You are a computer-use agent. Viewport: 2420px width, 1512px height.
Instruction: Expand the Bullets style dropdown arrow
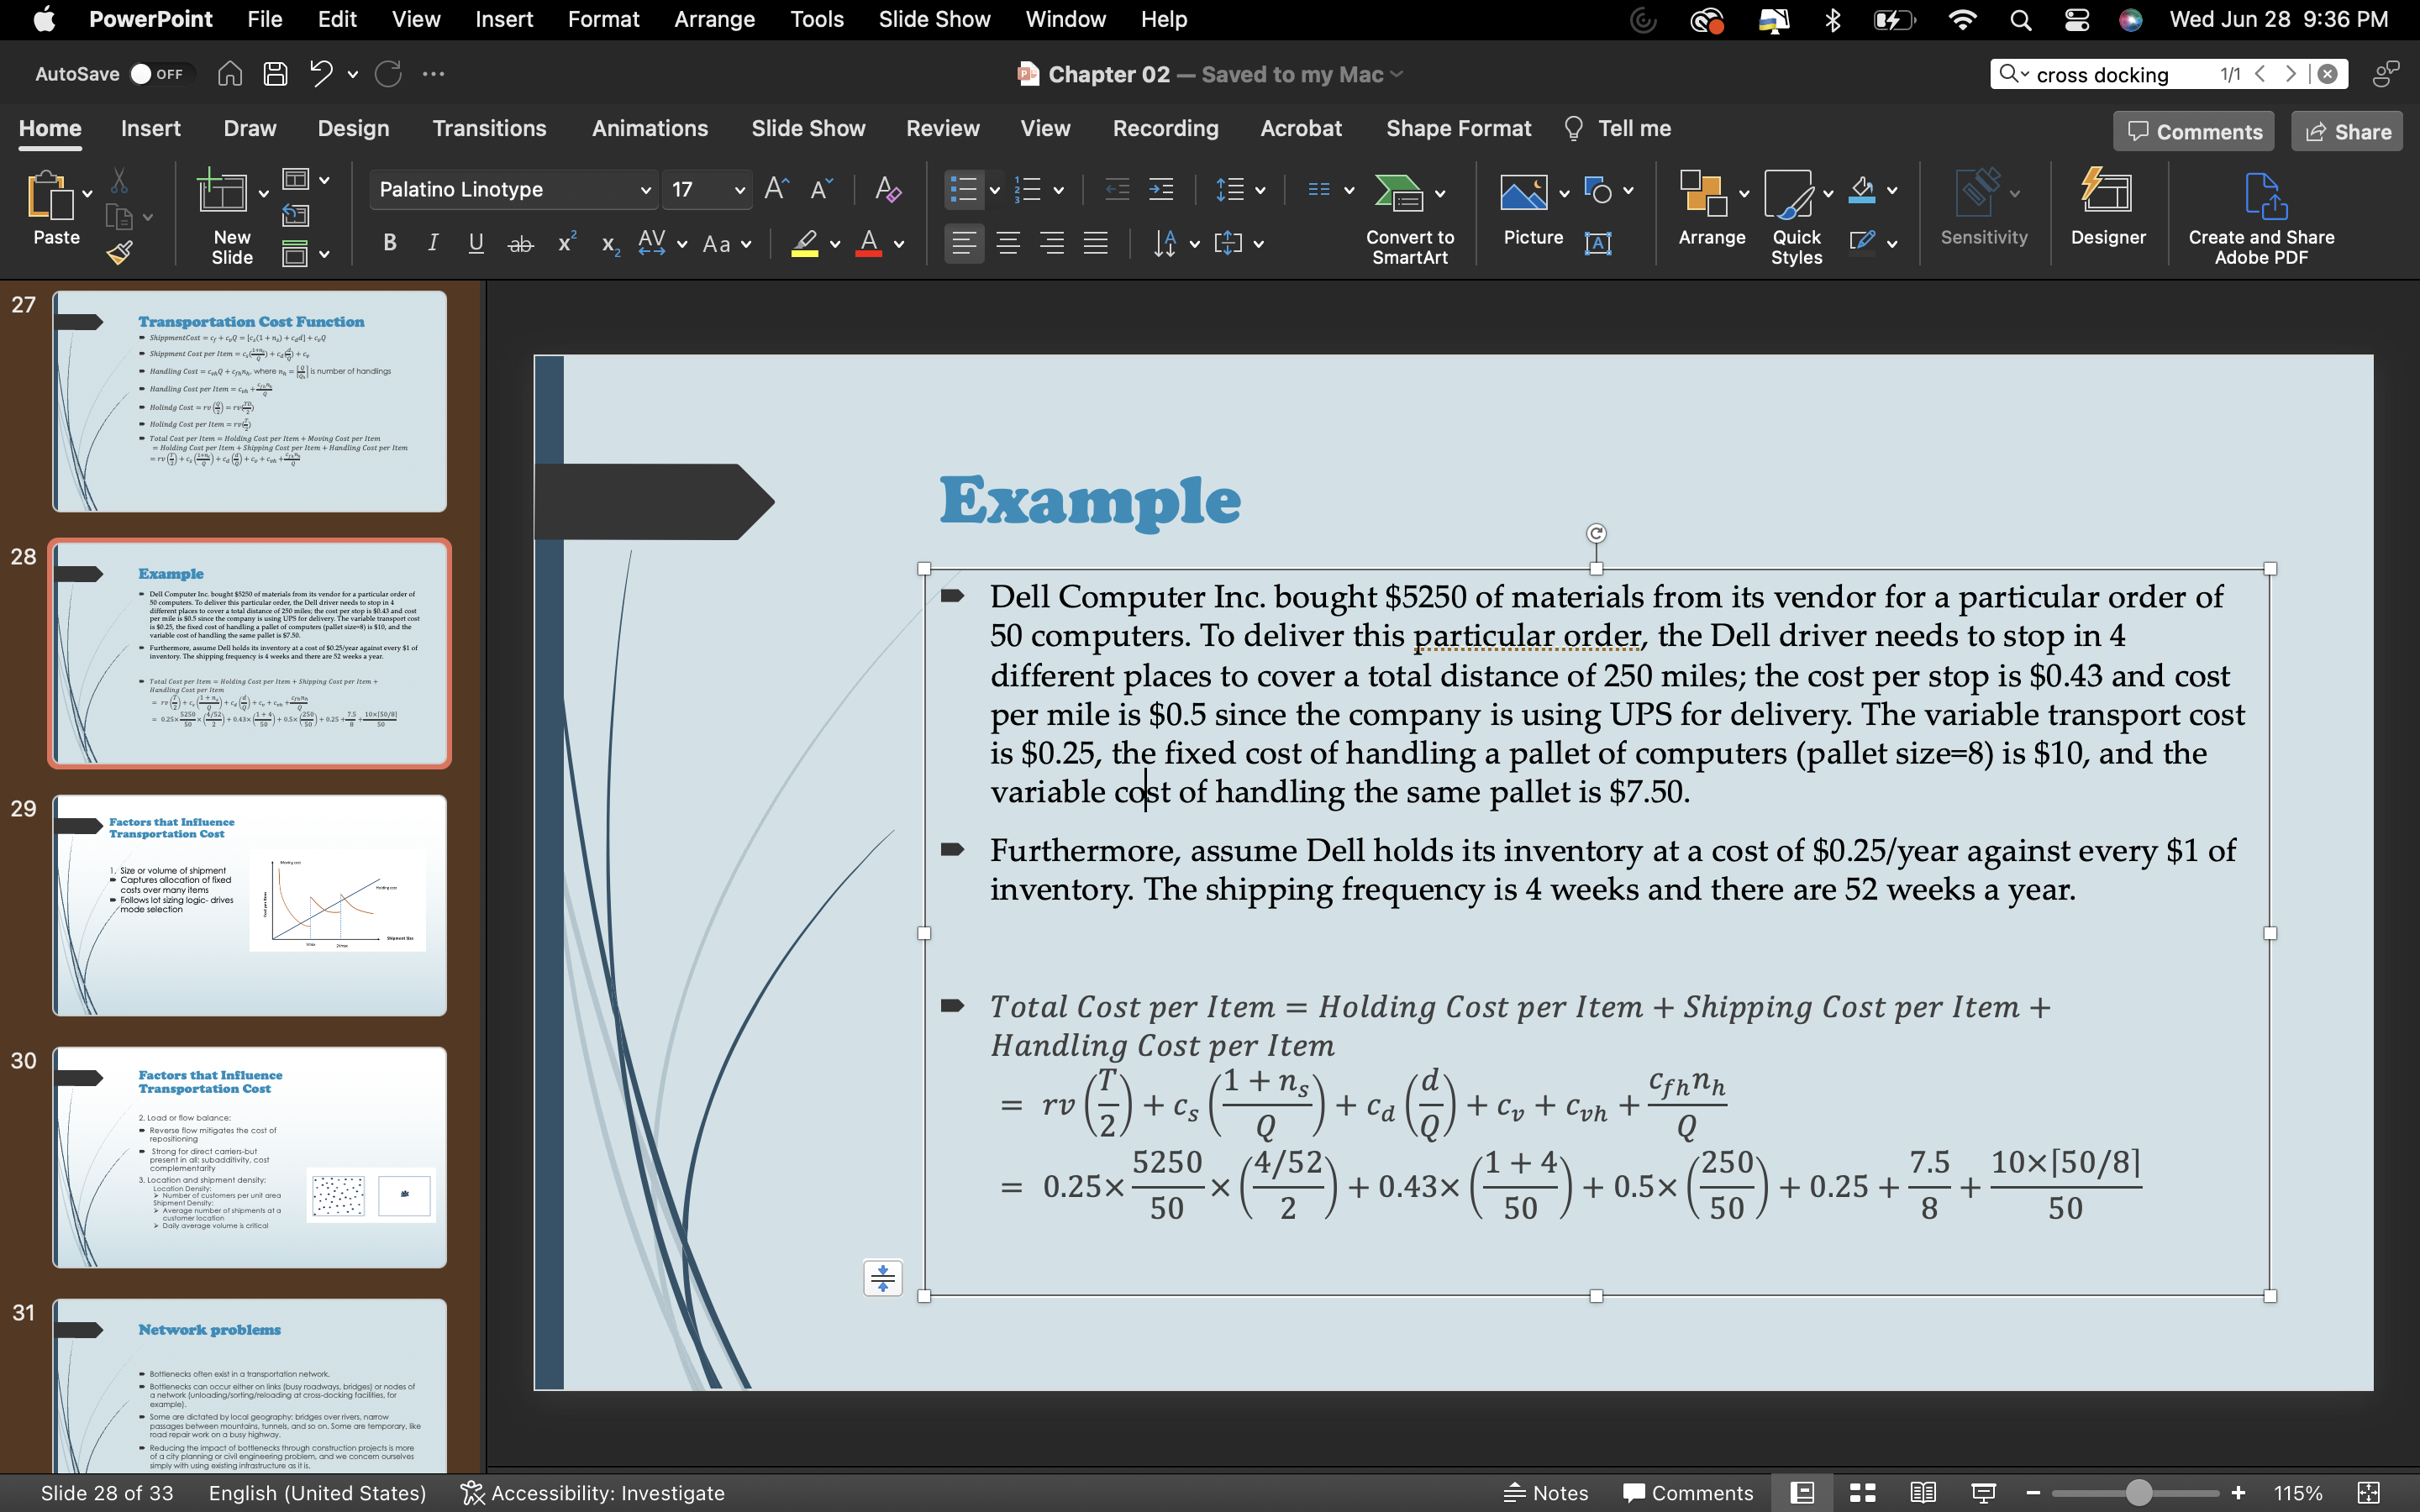995,190
